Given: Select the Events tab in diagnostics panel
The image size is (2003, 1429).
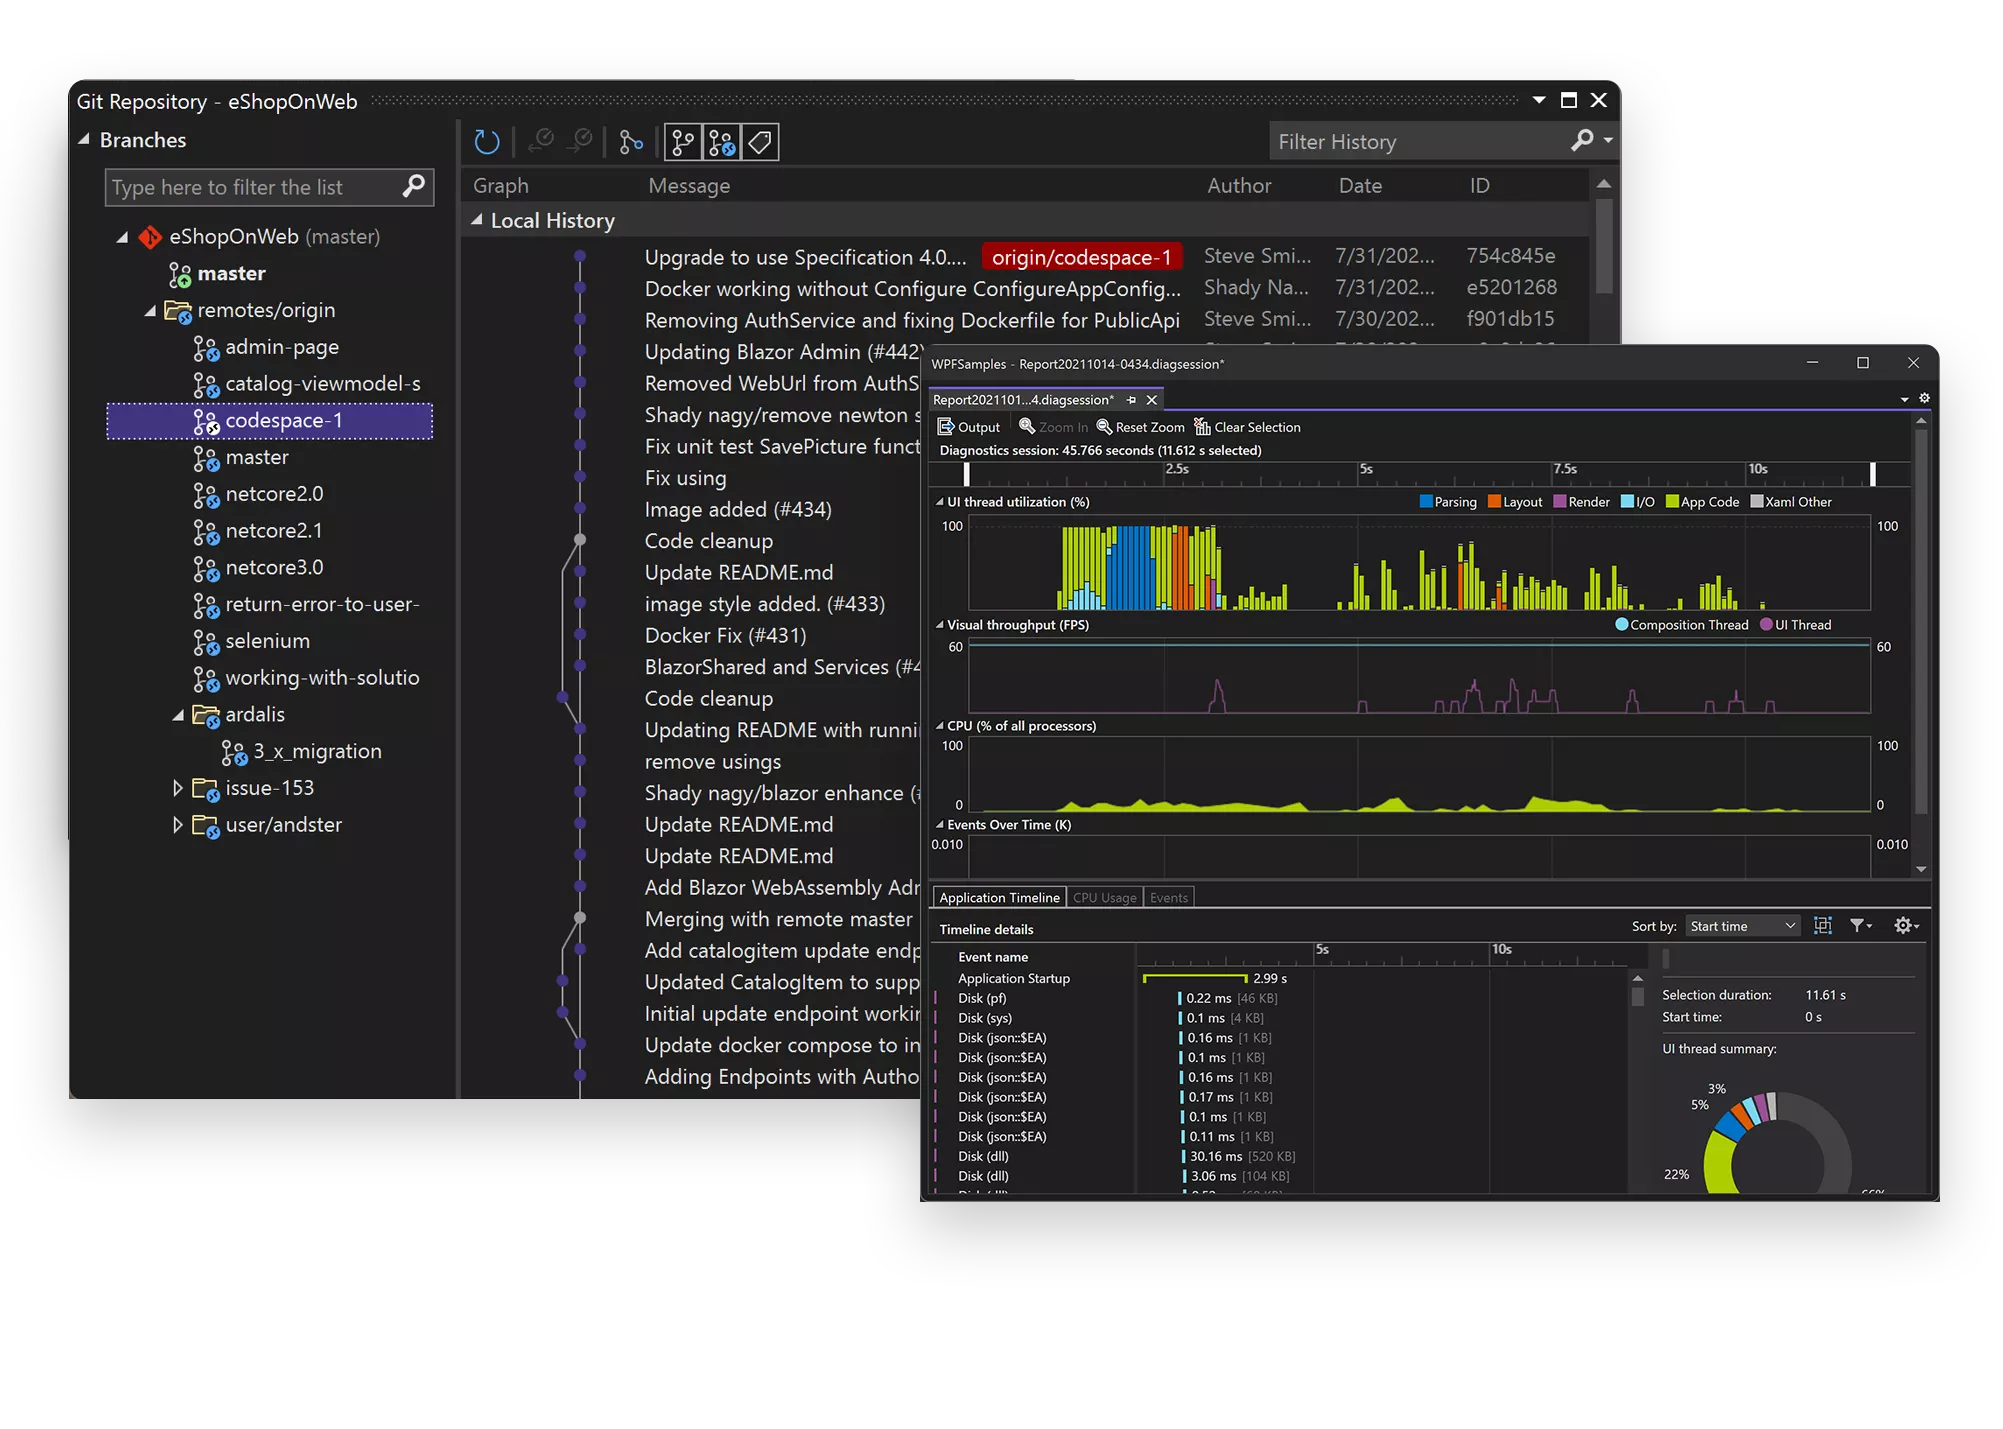Looking at the screenshot, I should click(1168, 897).
